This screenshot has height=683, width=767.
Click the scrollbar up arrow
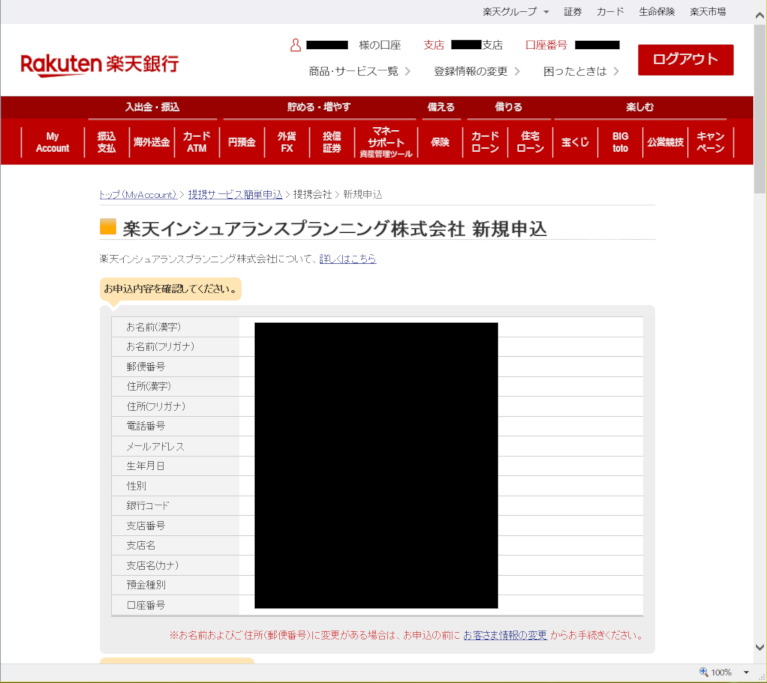(760, 15)
